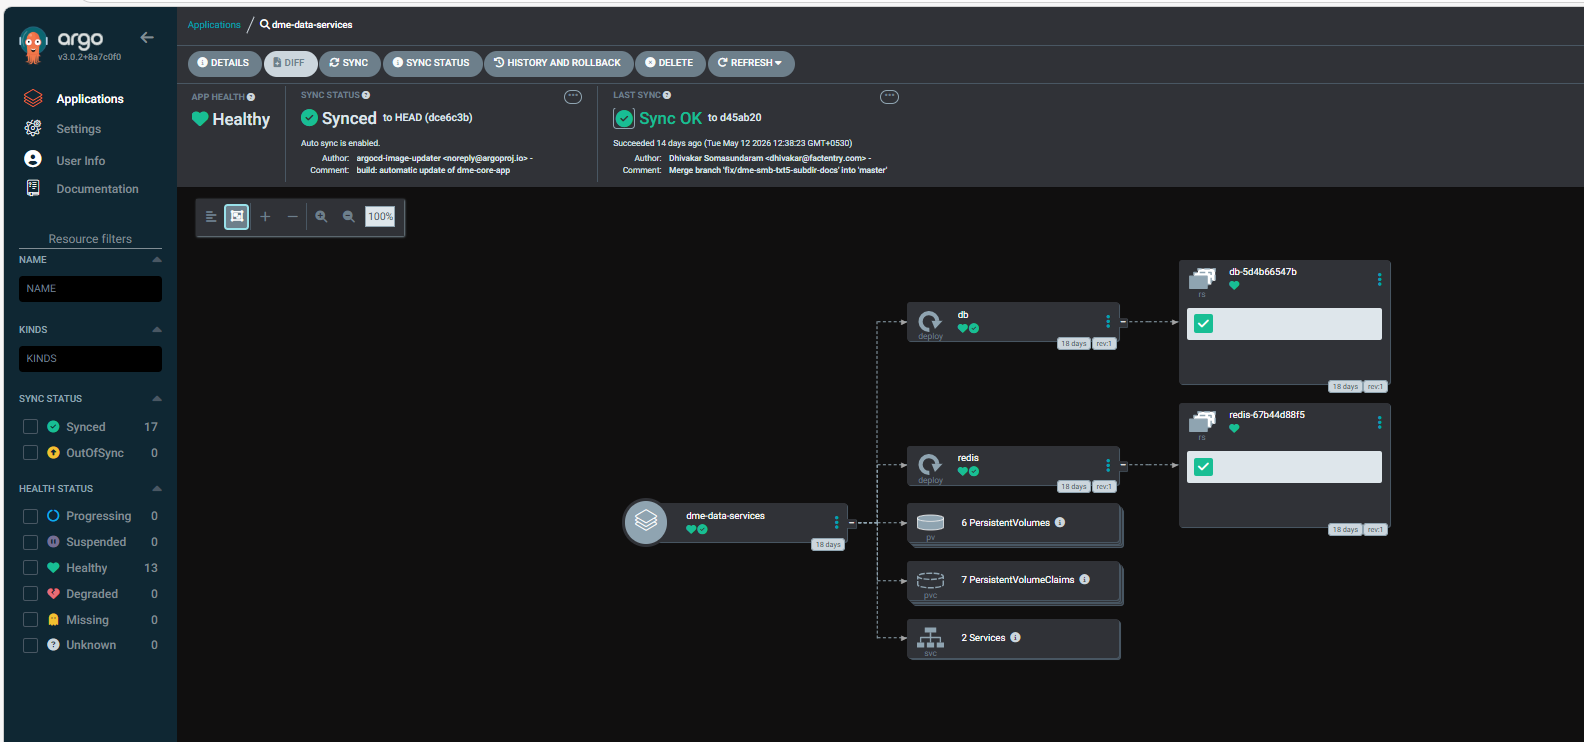
Task: Check the Healthy filter checkbox
Action: coord(30,568)
